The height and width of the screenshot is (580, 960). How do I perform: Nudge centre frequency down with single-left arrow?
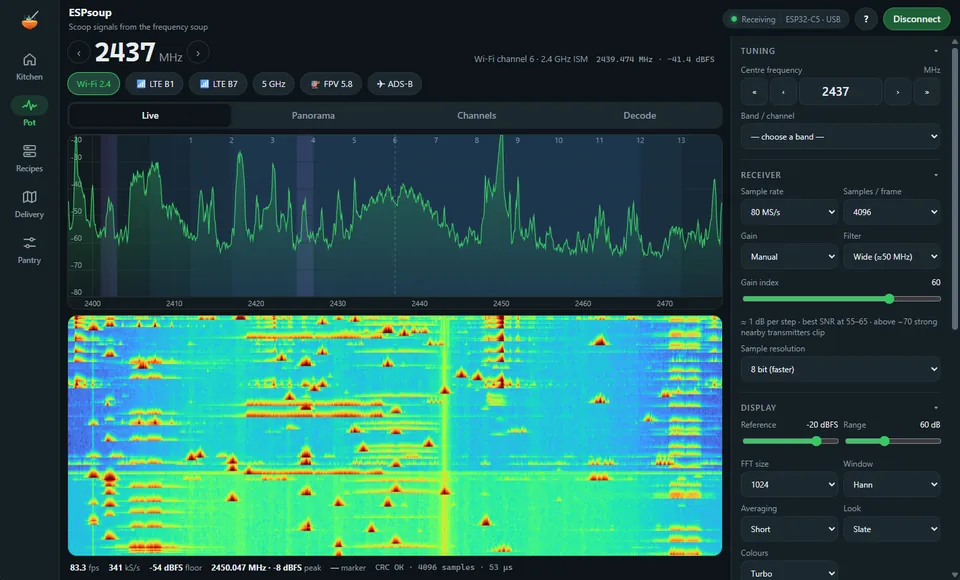783,91
